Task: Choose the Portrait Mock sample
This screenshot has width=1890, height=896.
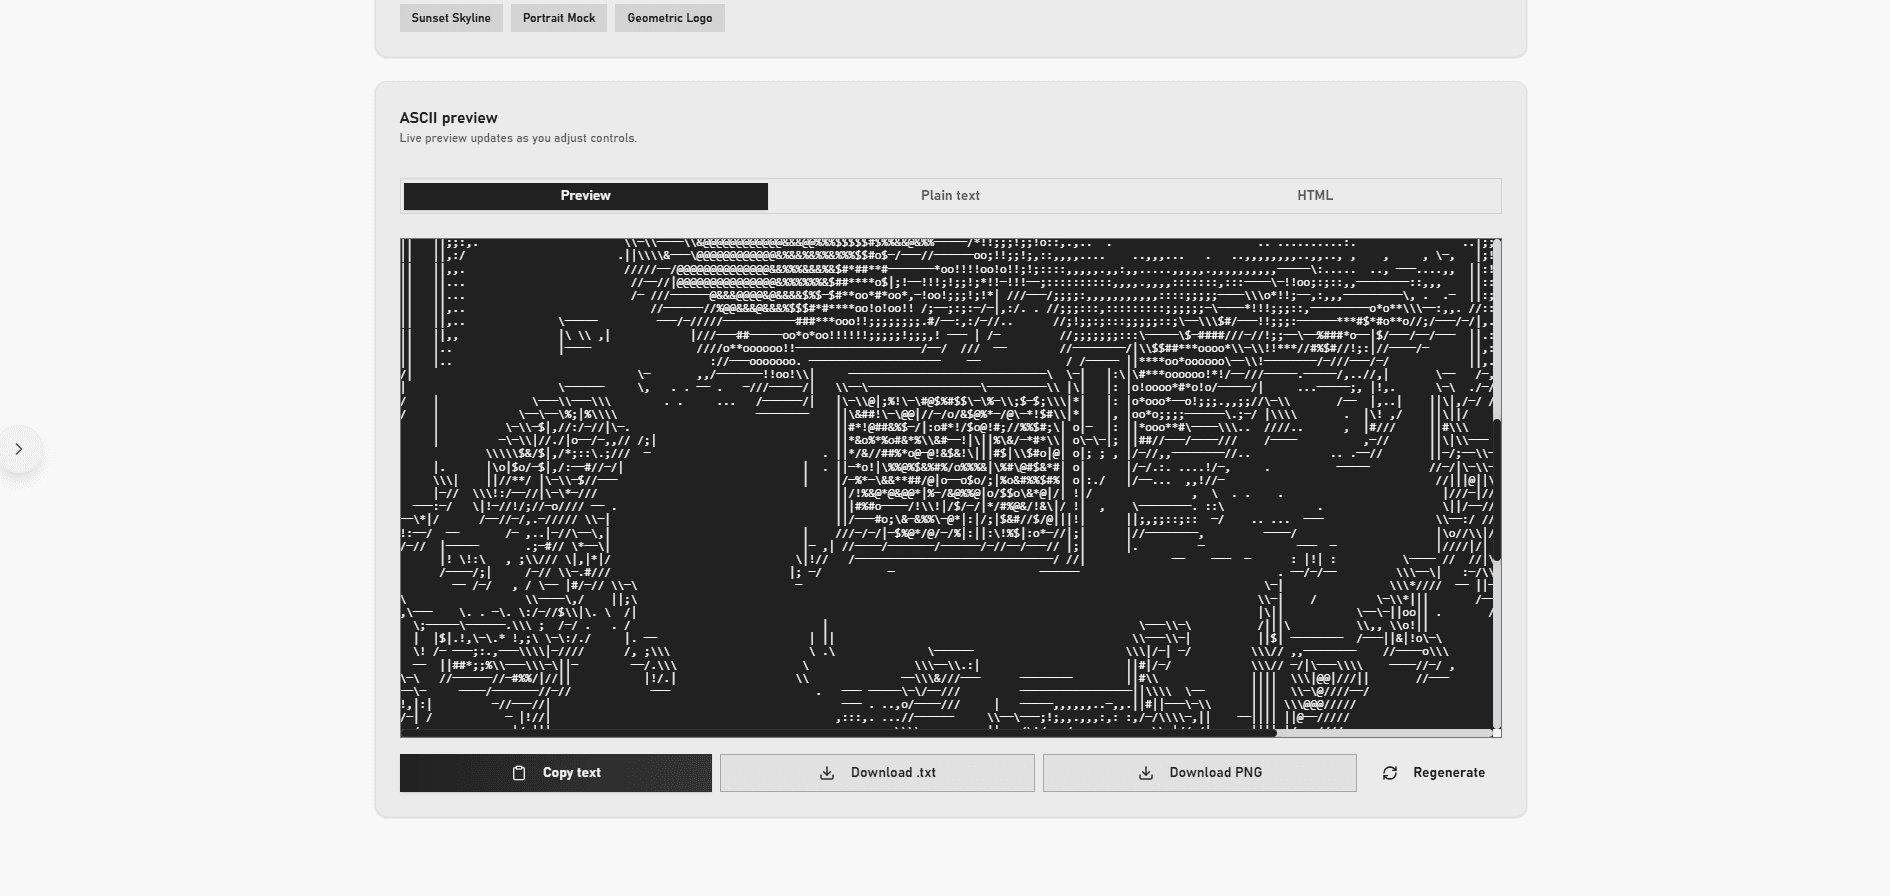Action: (559, 18)
